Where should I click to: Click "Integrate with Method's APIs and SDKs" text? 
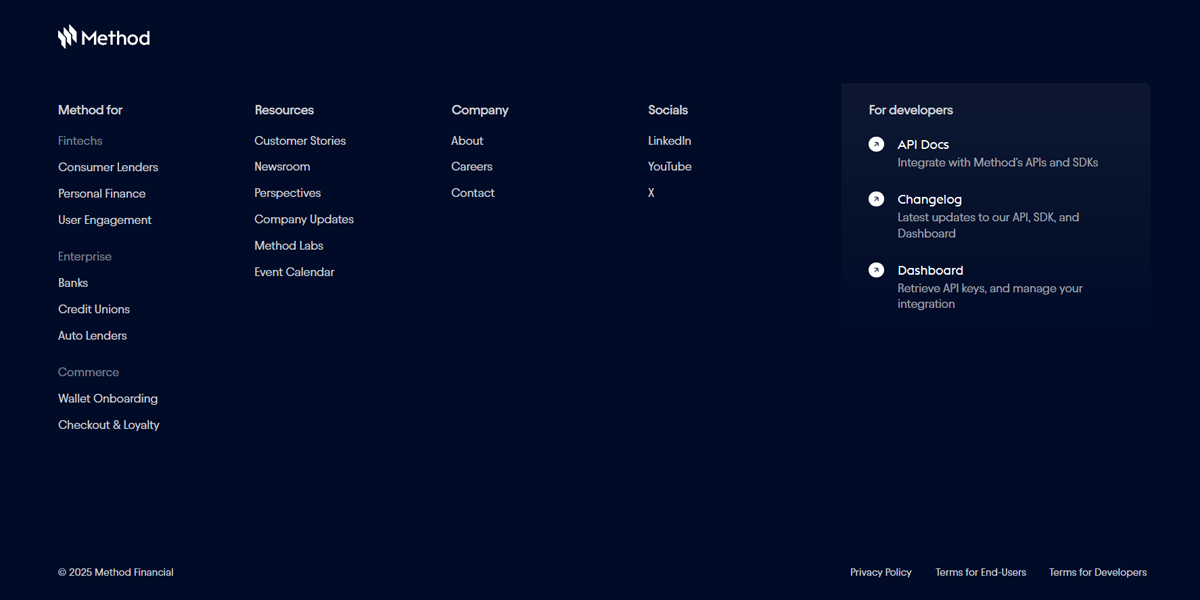pyautogui.click(x=998, y=162)
